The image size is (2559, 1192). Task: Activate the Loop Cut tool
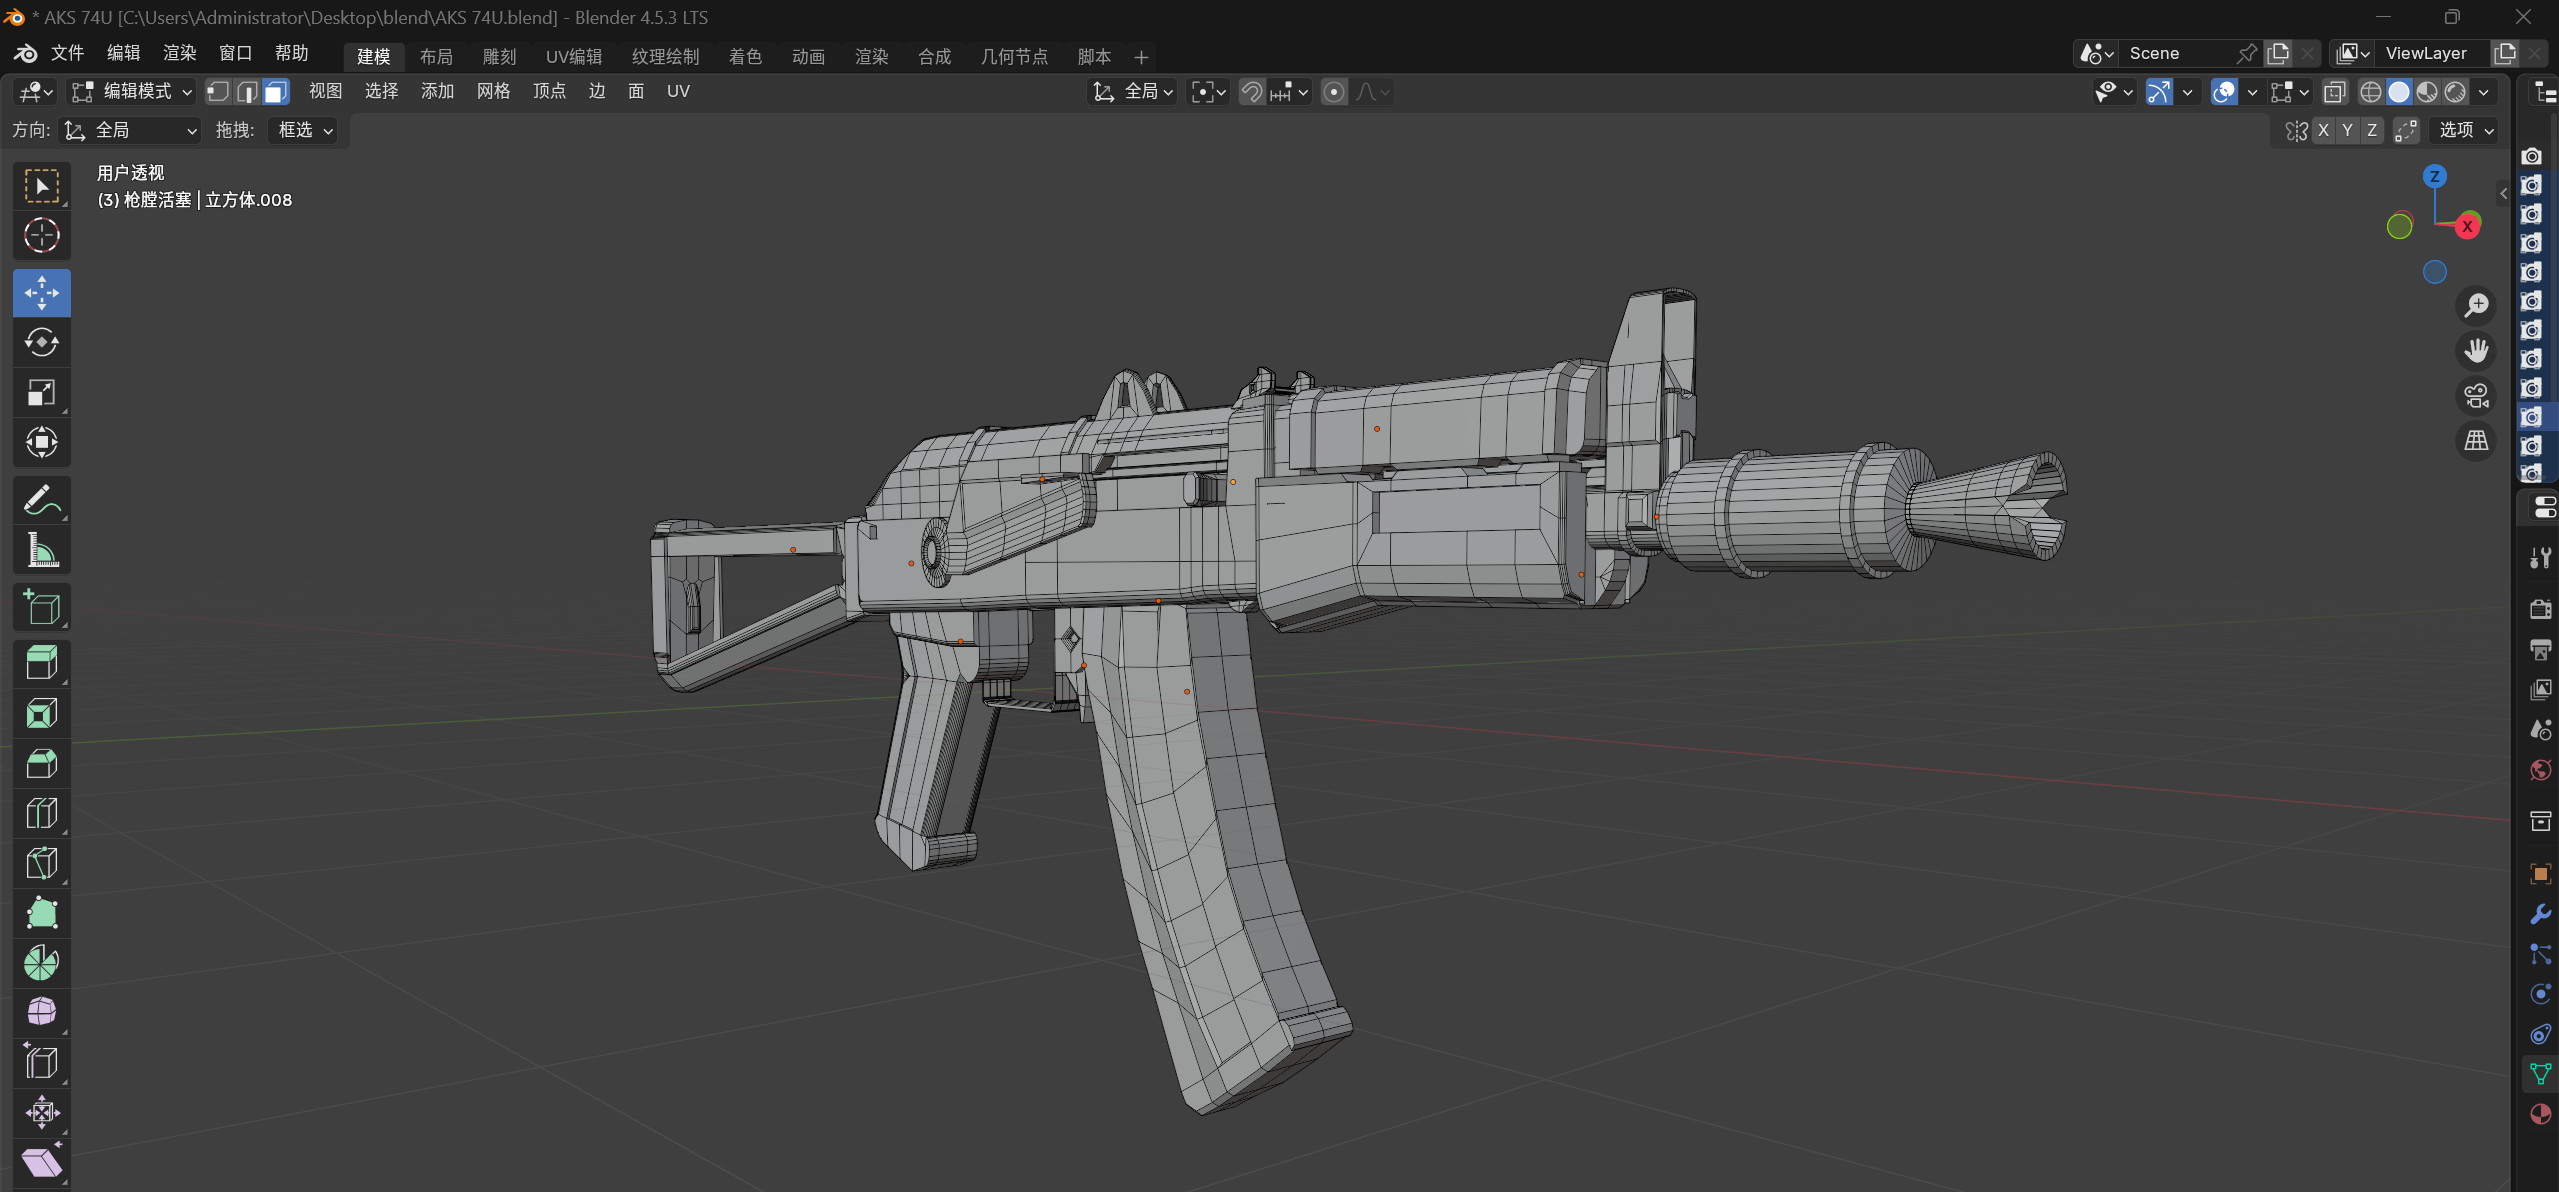click(x=41, y=813)
